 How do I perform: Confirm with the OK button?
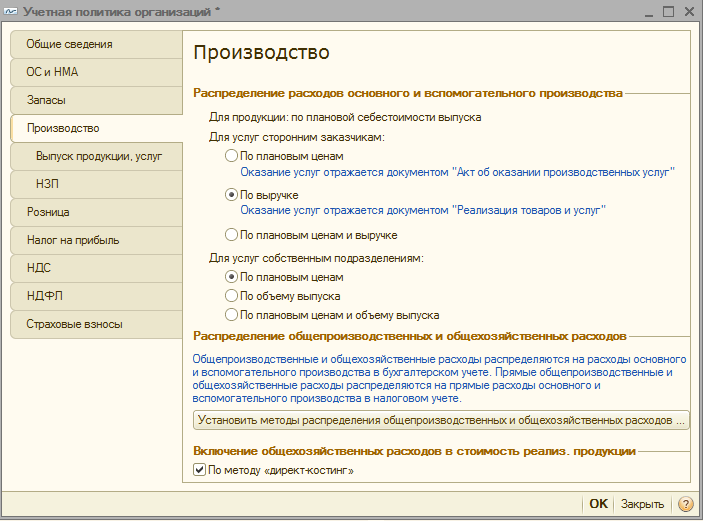point(599,504)
